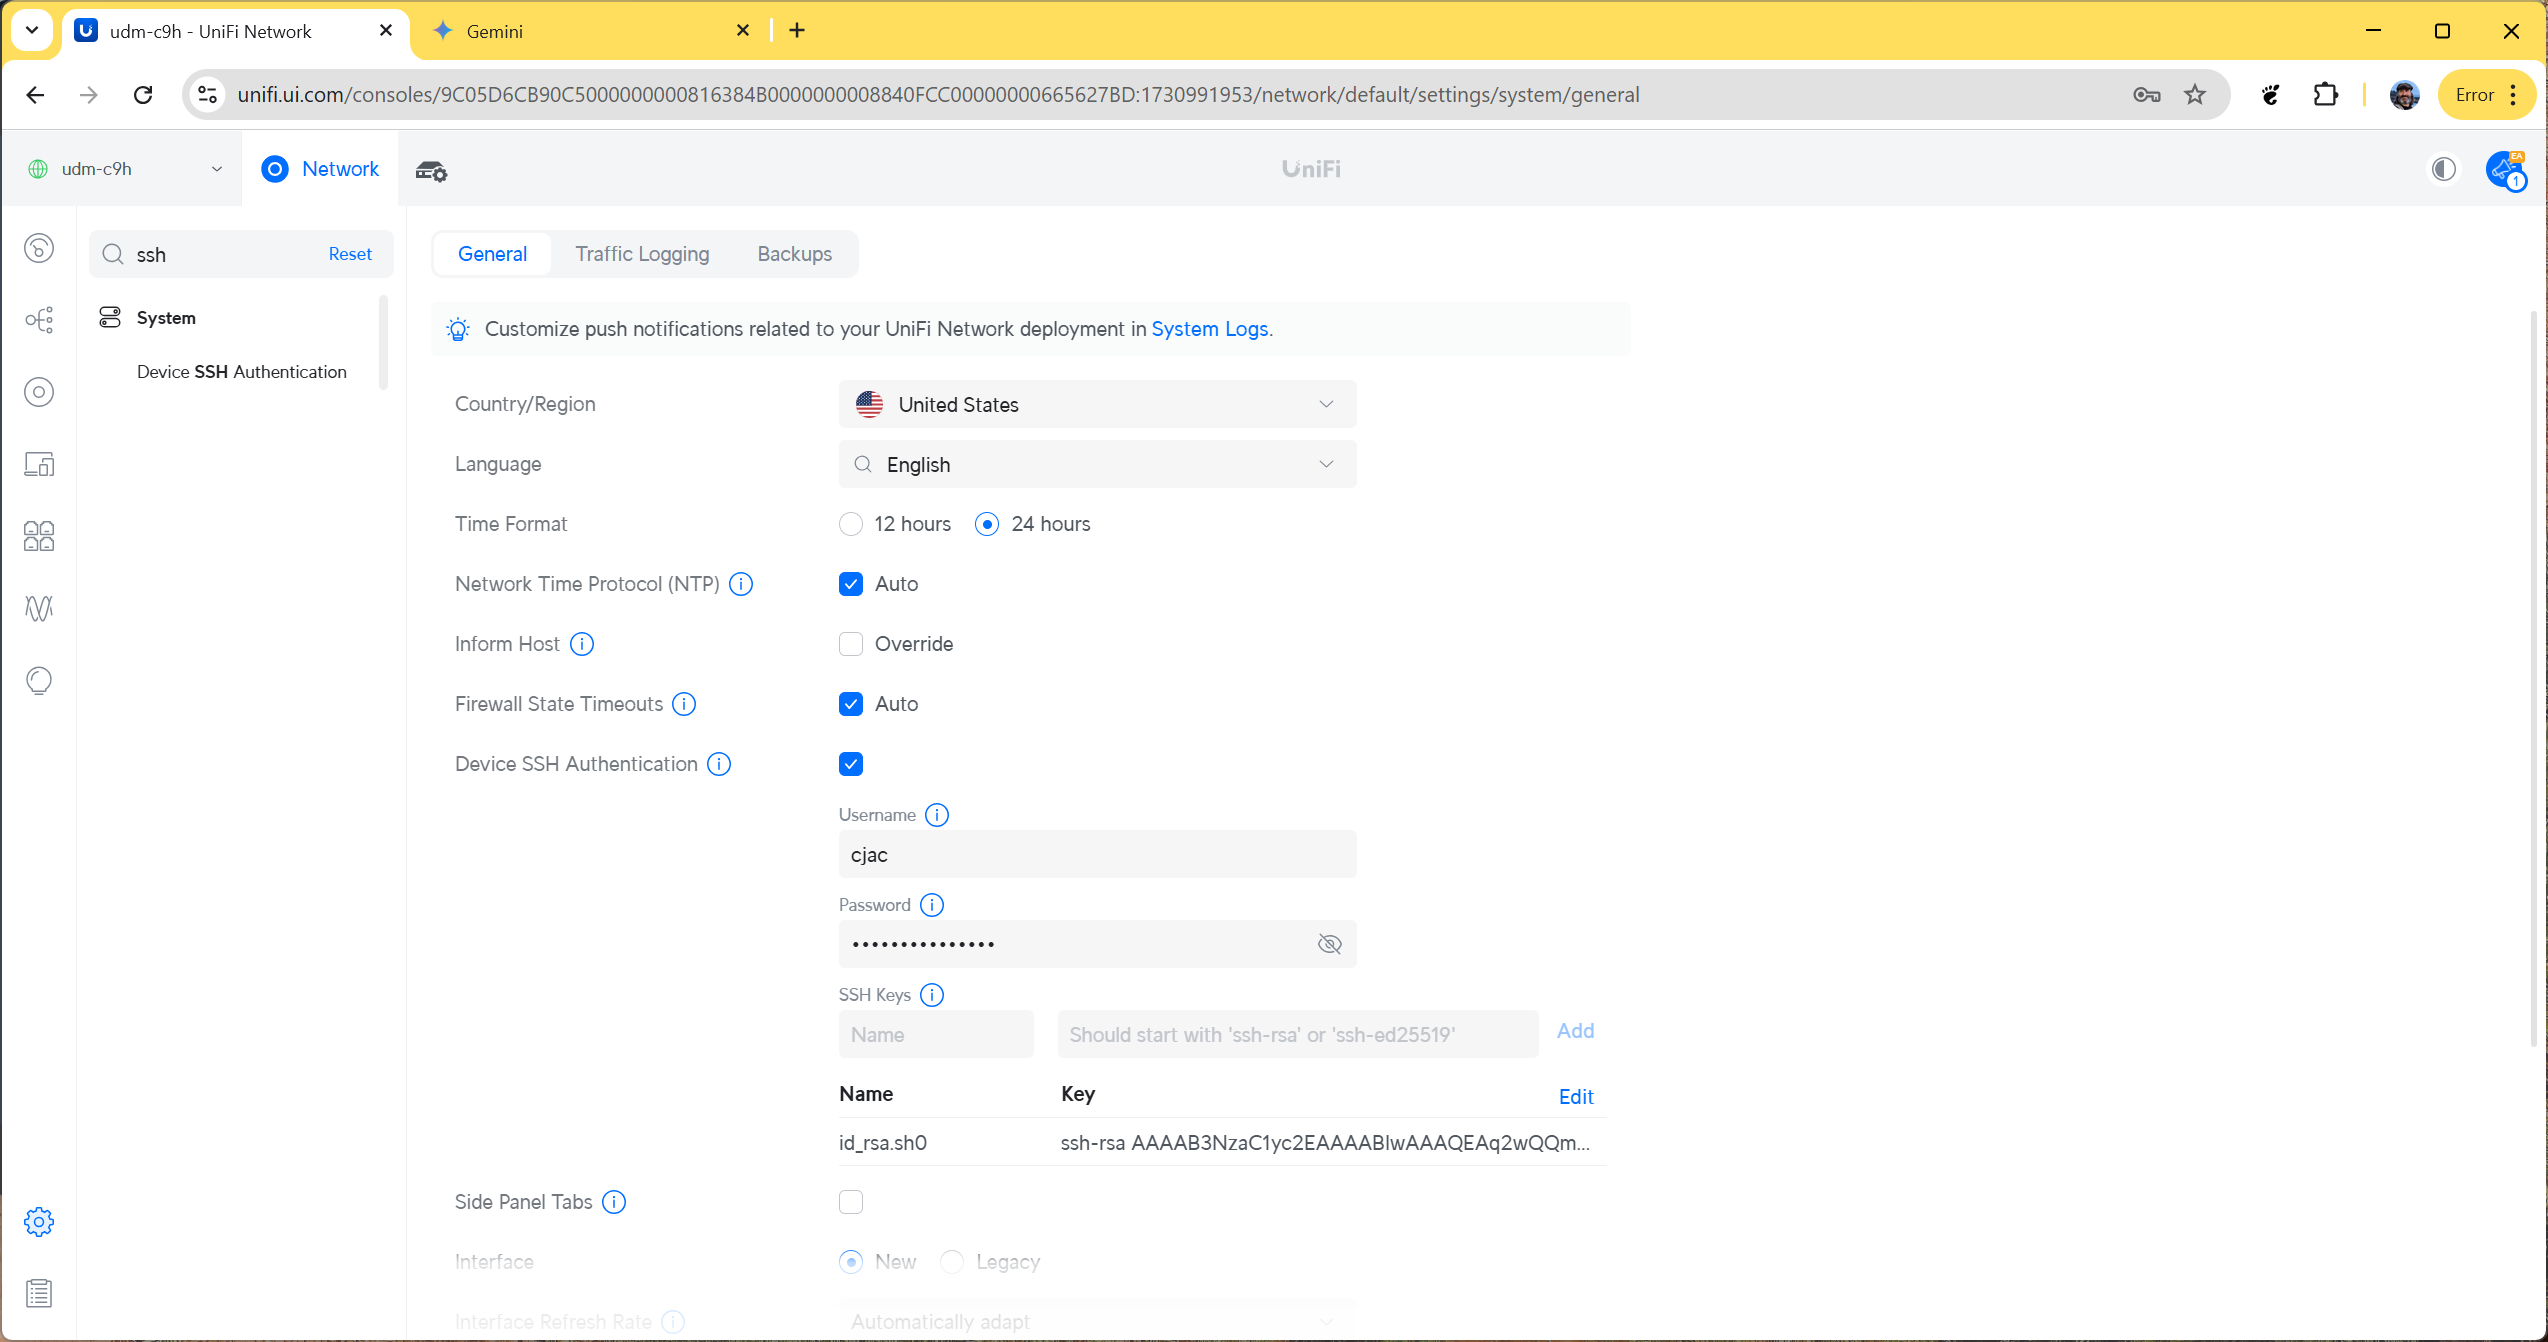Click Reset in the settings search box
The image size is (2548, 1342).
pyautogui.click(x=350, y=254)
